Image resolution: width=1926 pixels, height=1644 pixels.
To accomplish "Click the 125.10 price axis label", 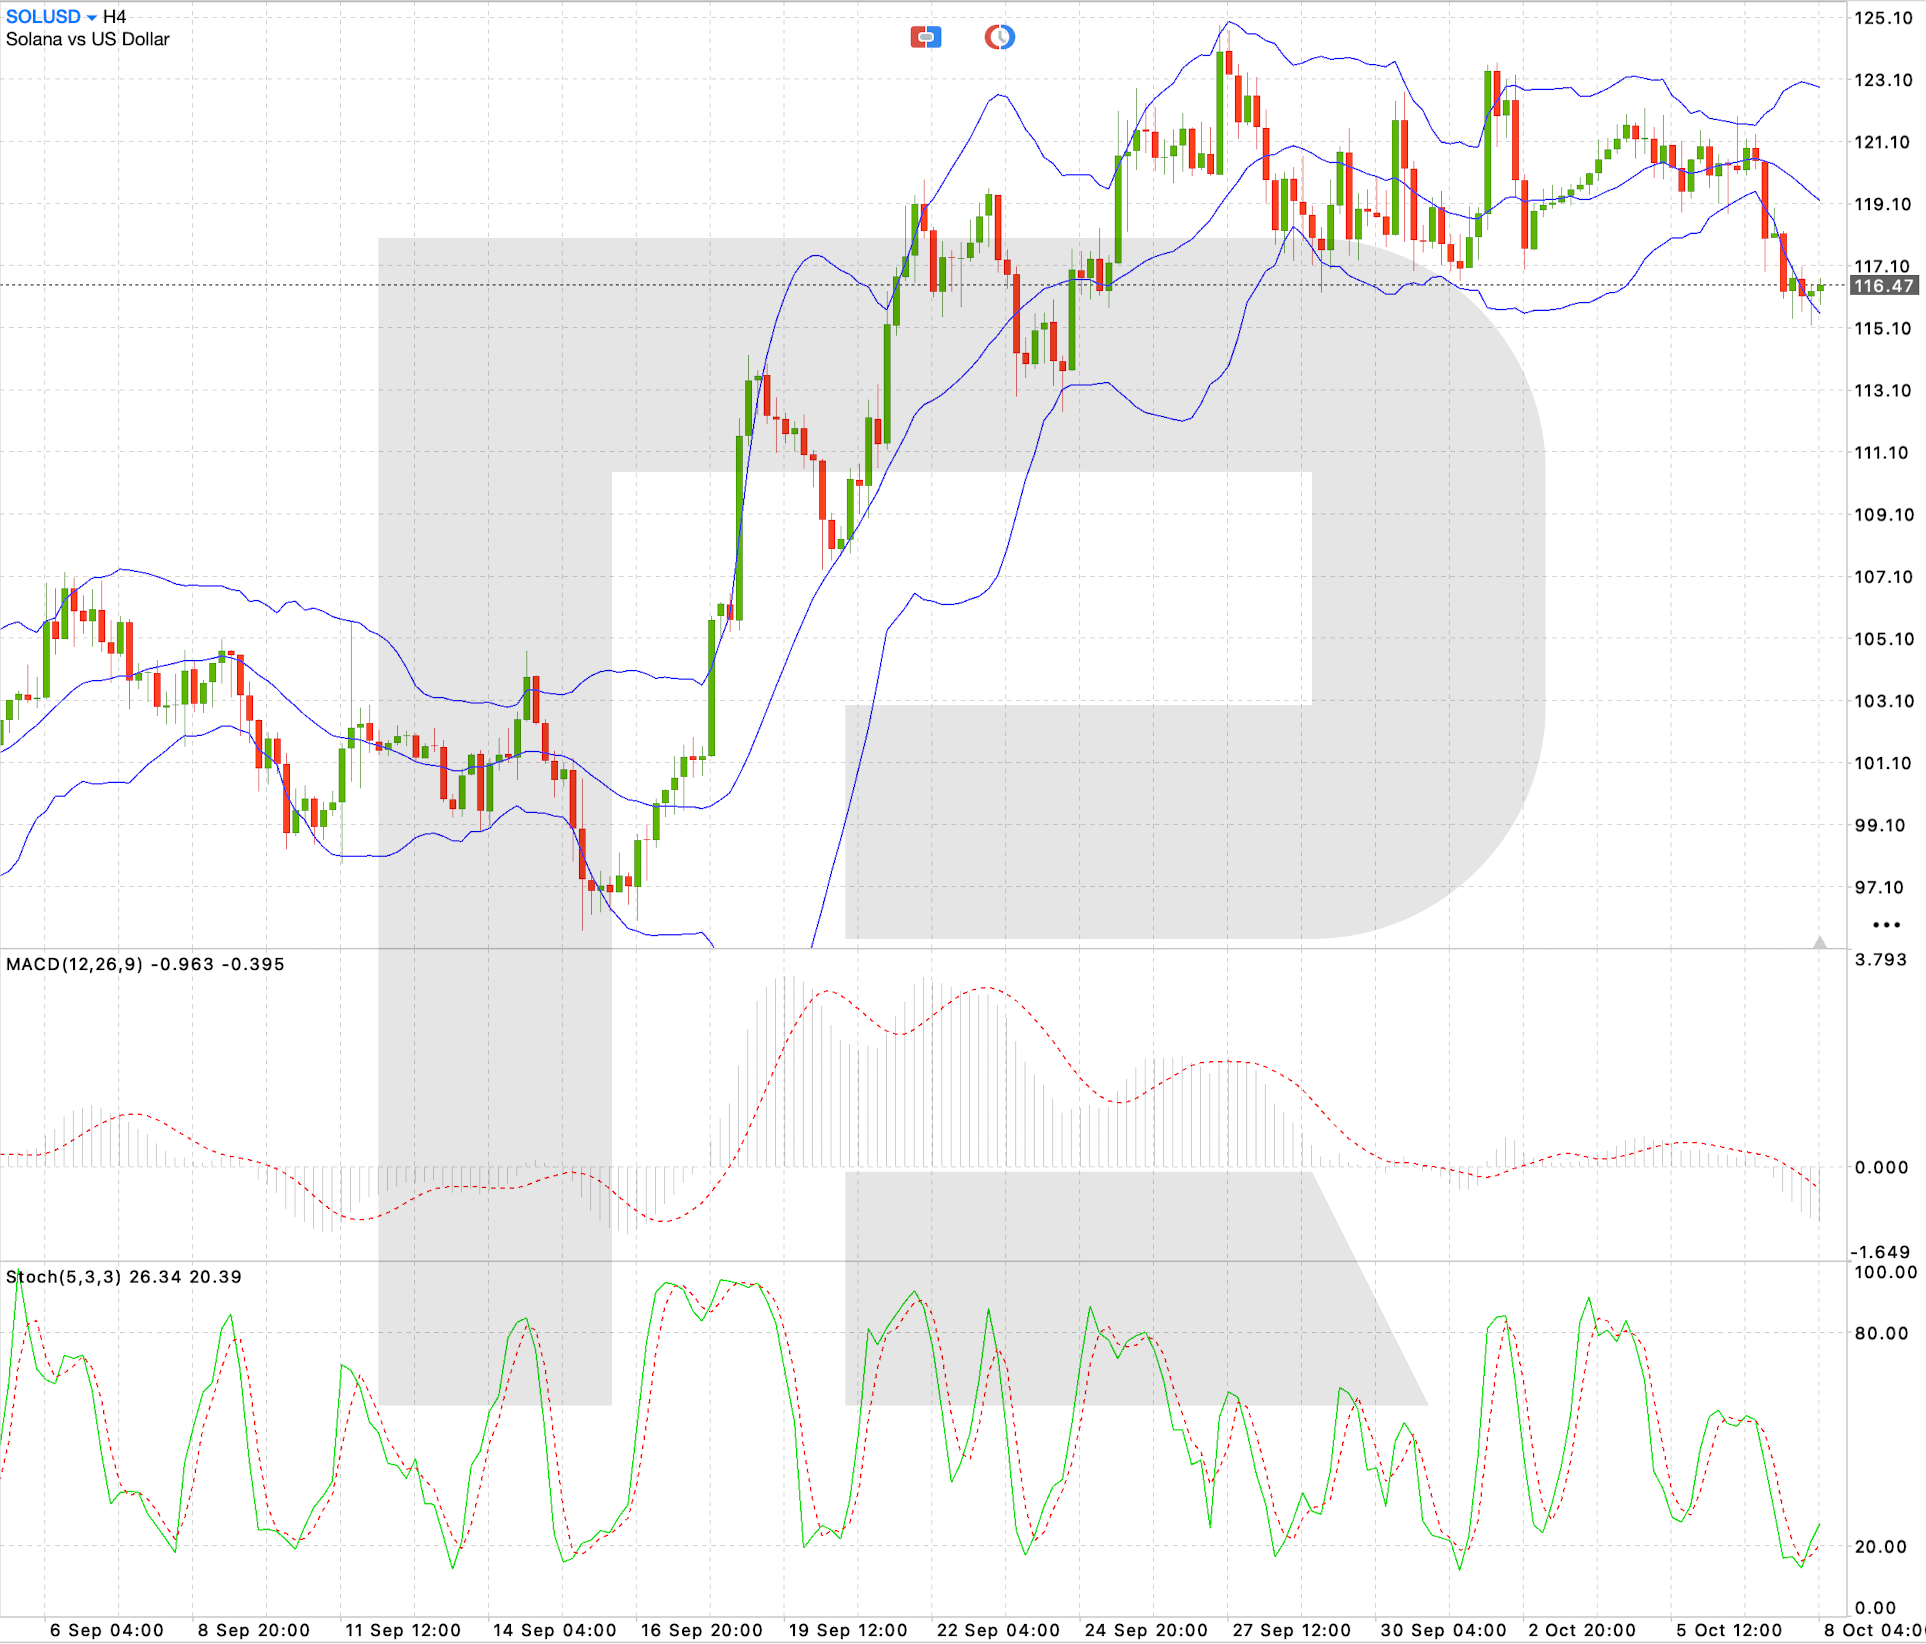I will (1883, 18).
